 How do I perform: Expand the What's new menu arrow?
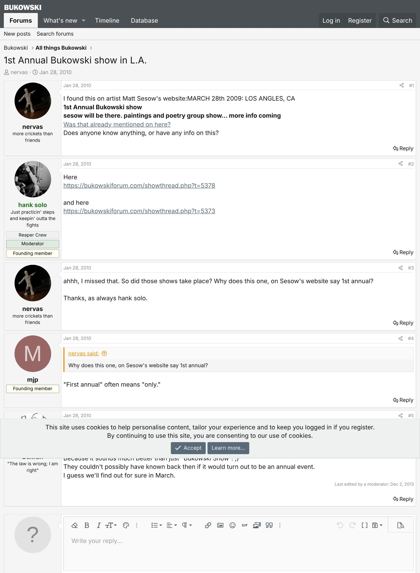(83, 20)
